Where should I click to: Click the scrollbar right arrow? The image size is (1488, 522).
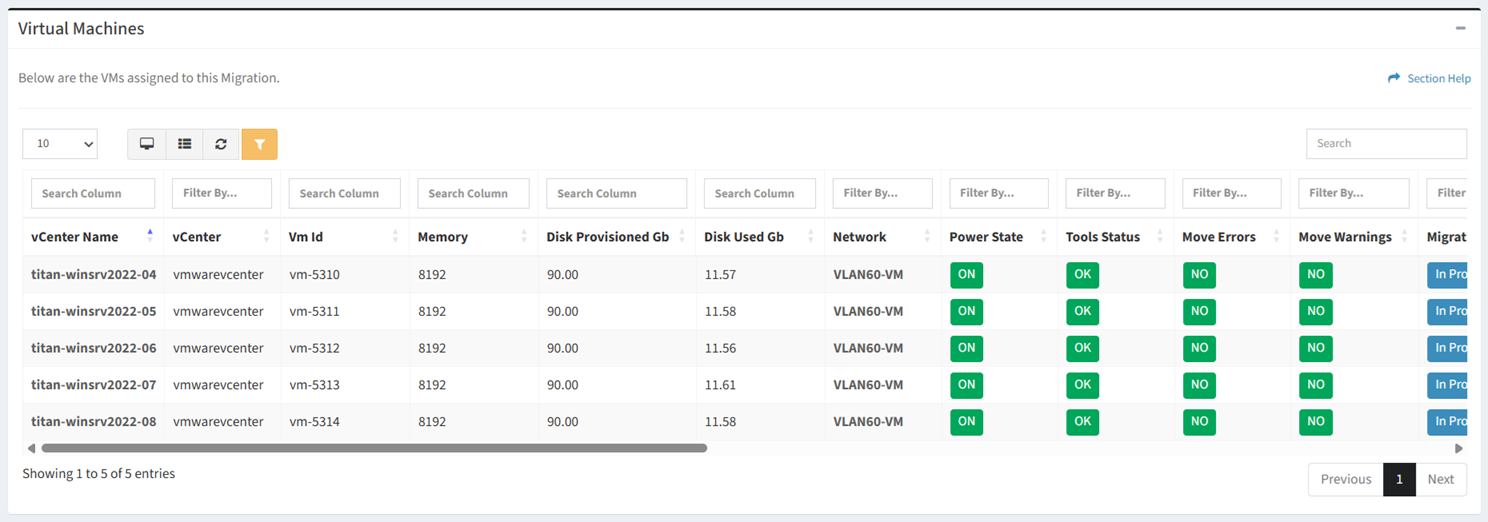[x=1459, y=448]
